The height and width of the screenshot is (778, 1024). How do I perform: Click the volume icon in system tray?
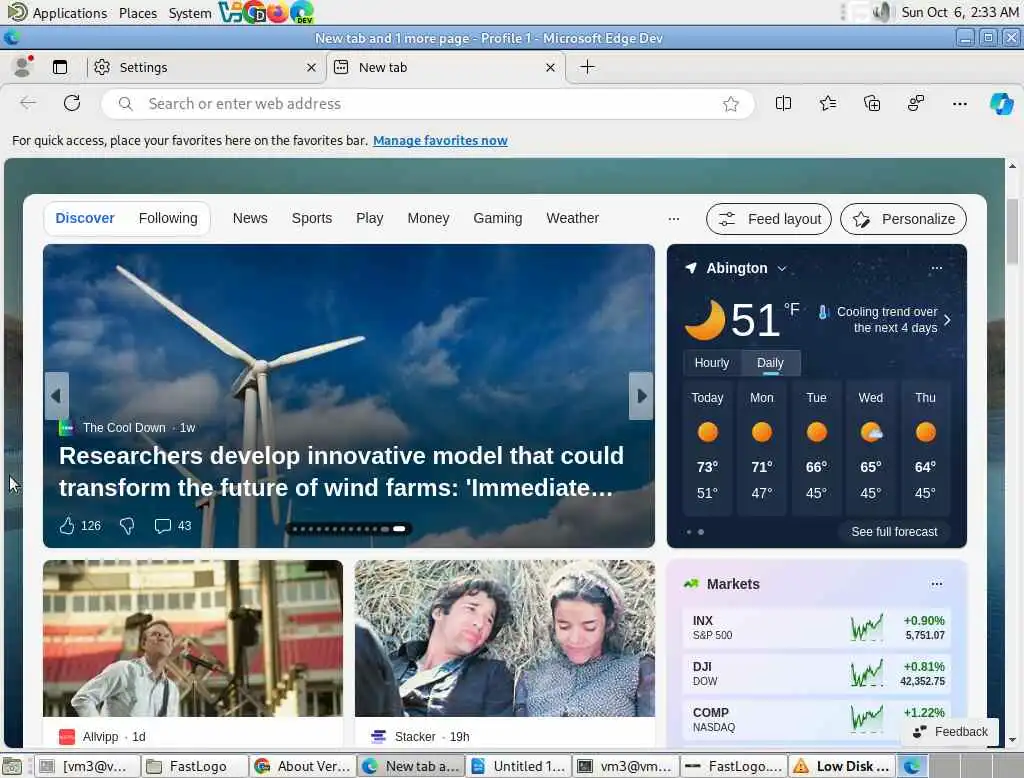(x=882, y=12)
